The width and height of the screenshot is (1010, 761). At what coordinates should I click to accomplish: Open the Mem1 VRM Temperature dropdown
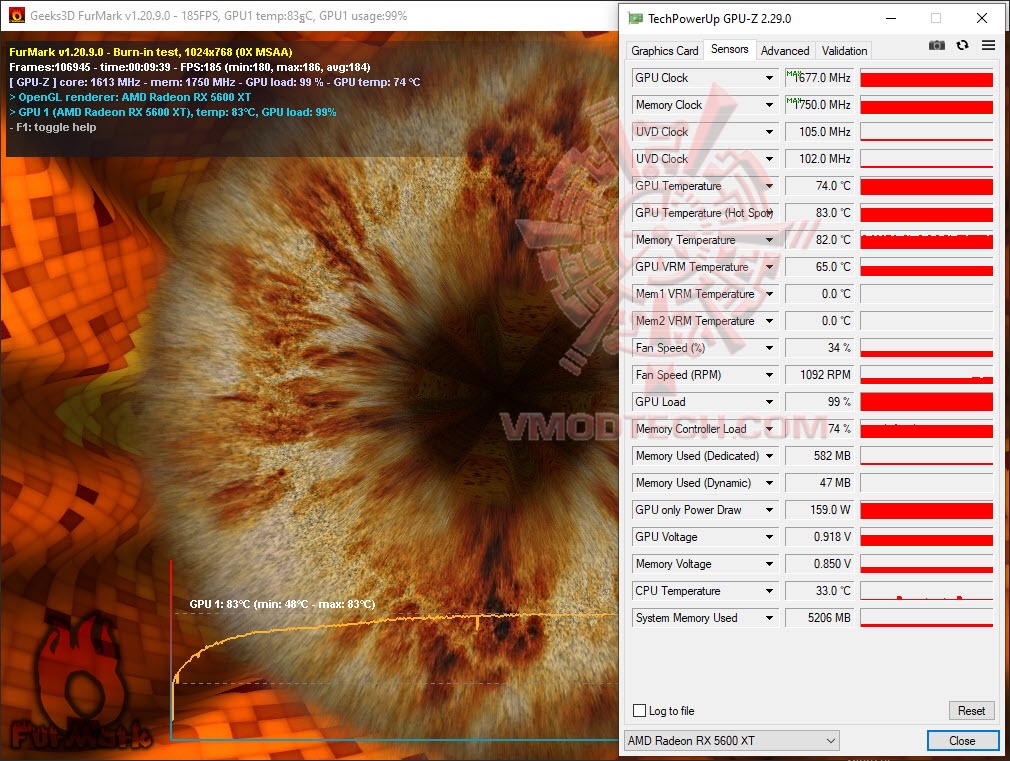(769, 294)
